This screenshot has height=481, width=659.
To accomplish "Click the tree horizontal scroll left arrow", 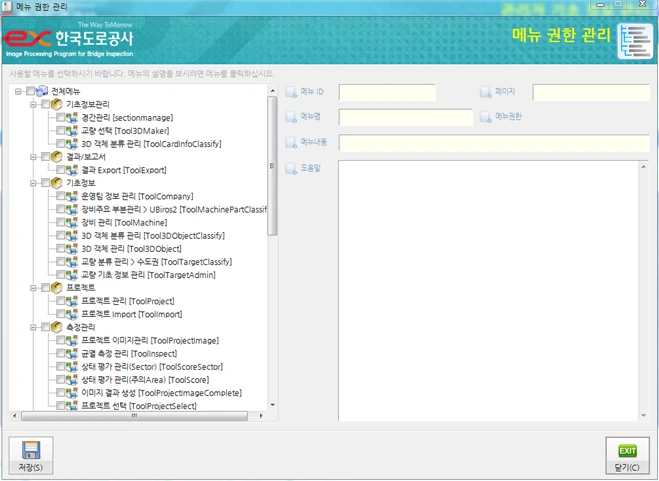I will click(15, 415).
